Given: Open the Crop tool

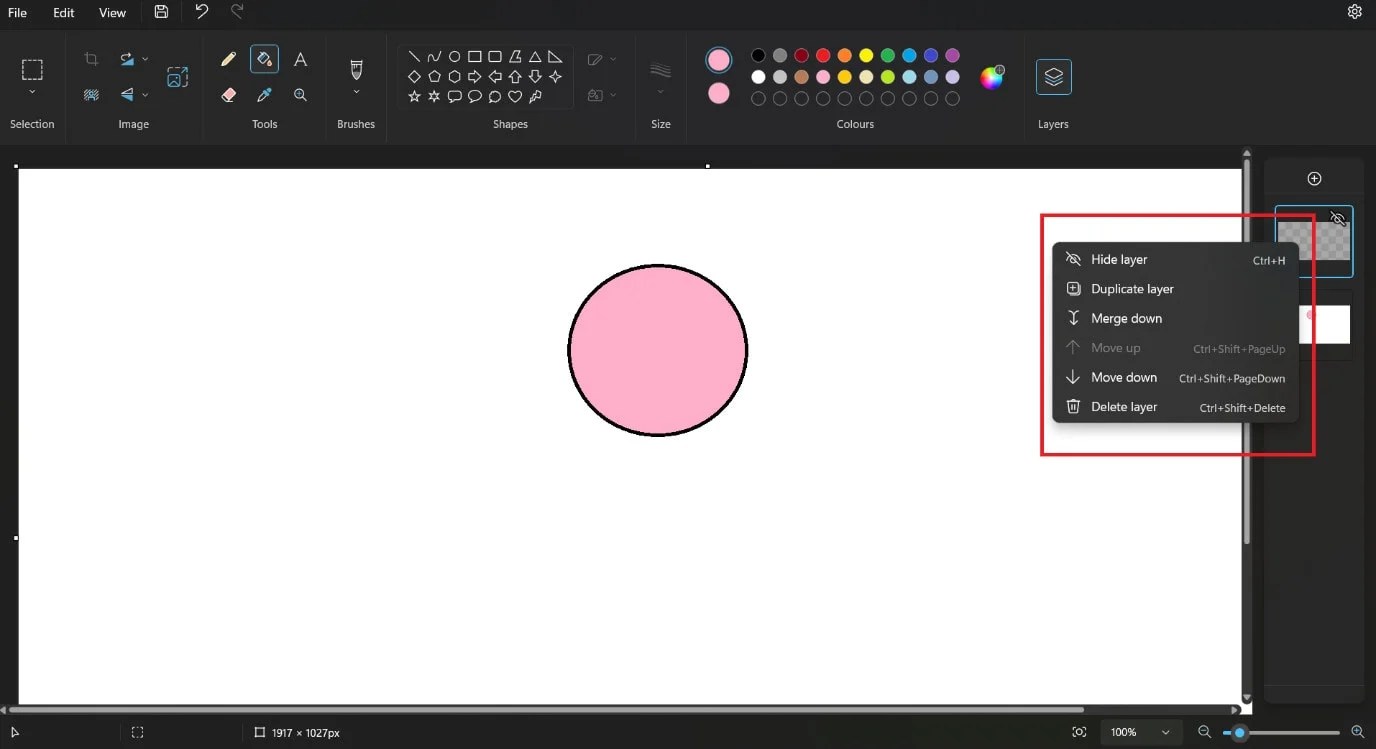Looking at the screenshot, I should click(91, 58).
